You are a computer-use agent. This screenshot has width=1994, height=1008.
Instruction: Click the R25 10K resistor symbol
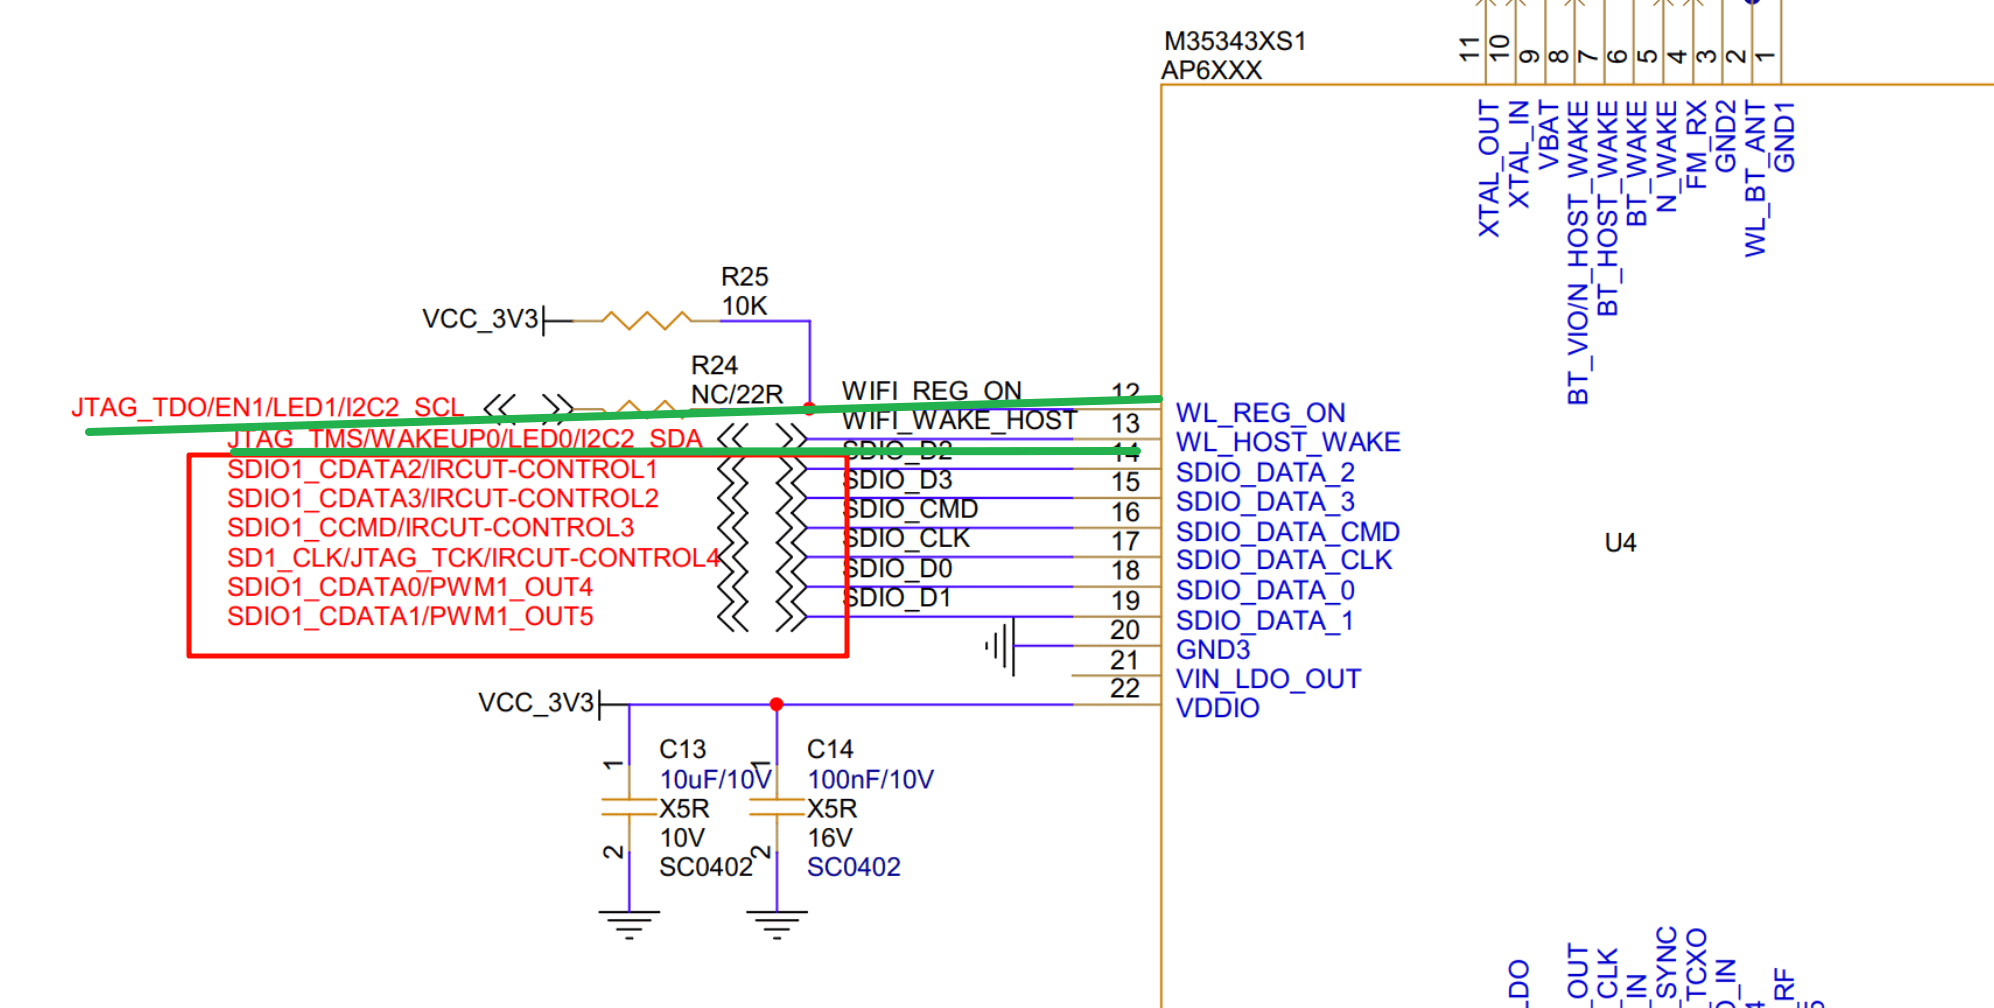(646, 321)
